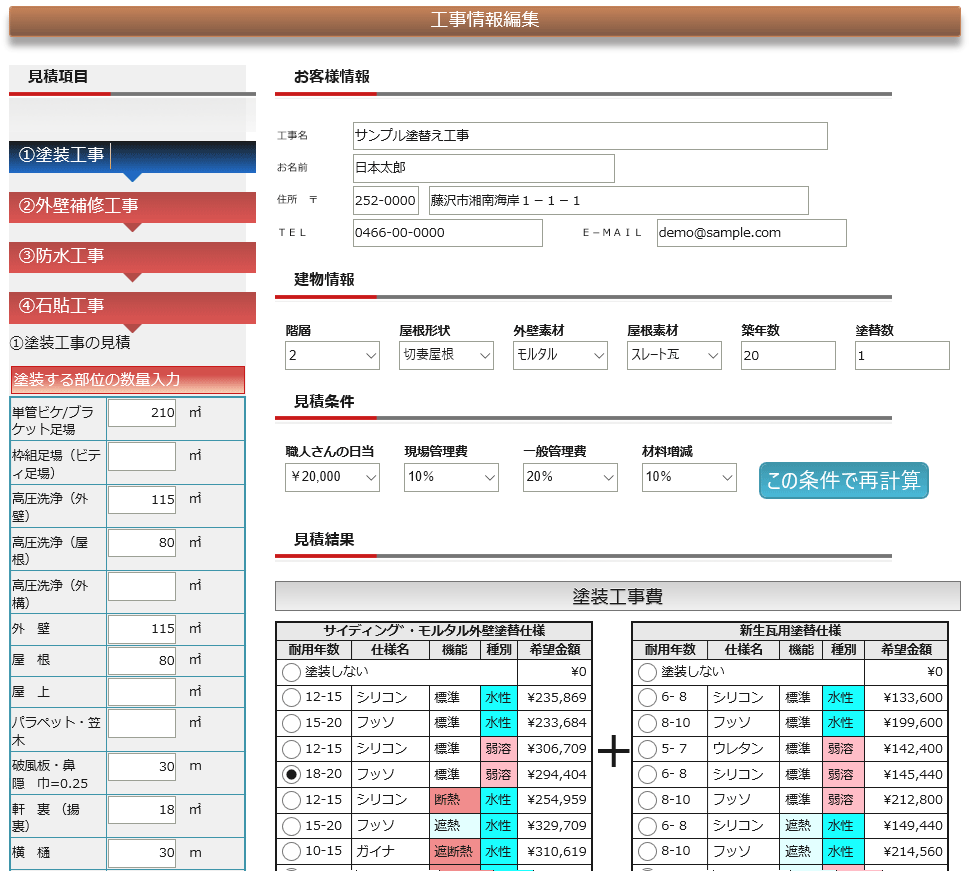Click the 新生瓦用塗替仕様 heading
This screenshot has height=871, width=969.
(790, 631)
